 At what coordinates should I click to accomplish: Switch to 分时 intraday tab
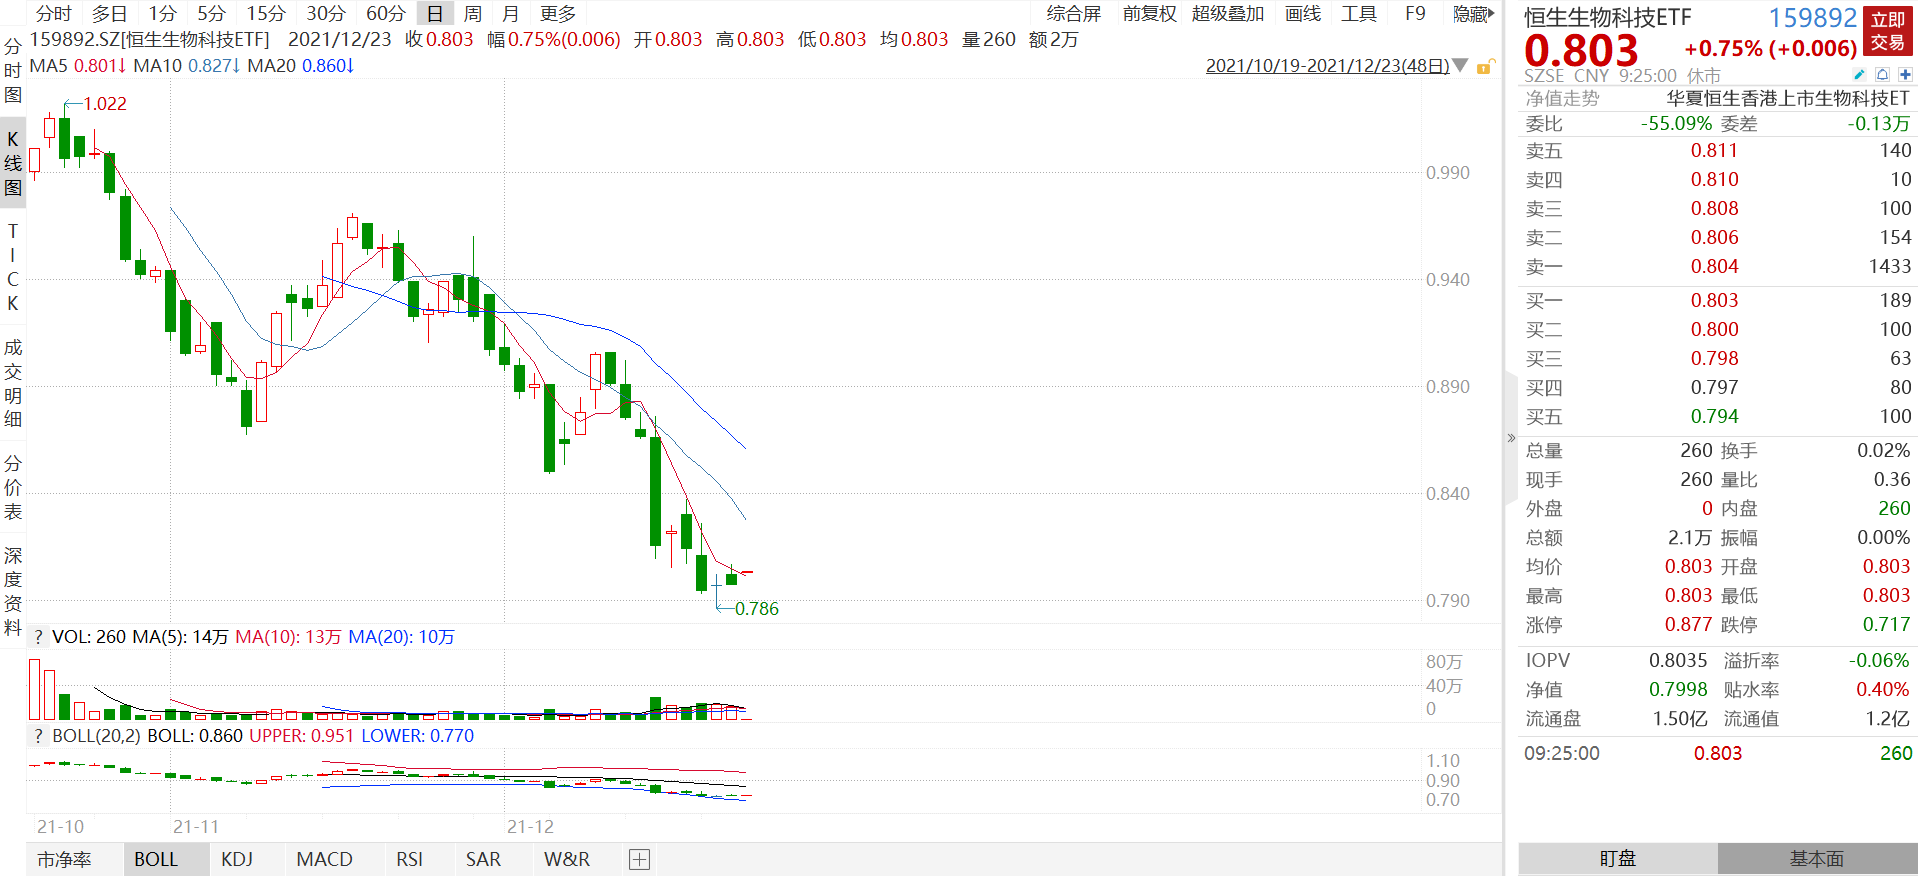54,14
